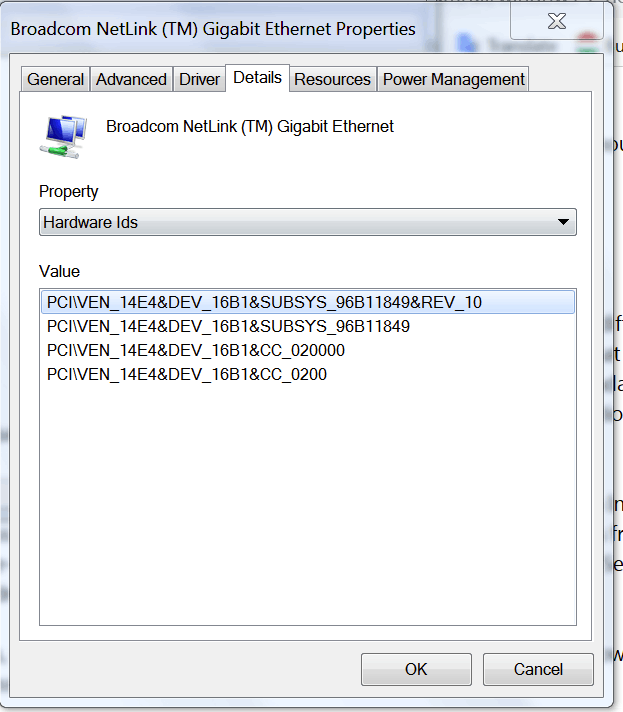Viewport: 623px width, 712px height.
Task: Switch to the General tab
Action: (55, 79)
